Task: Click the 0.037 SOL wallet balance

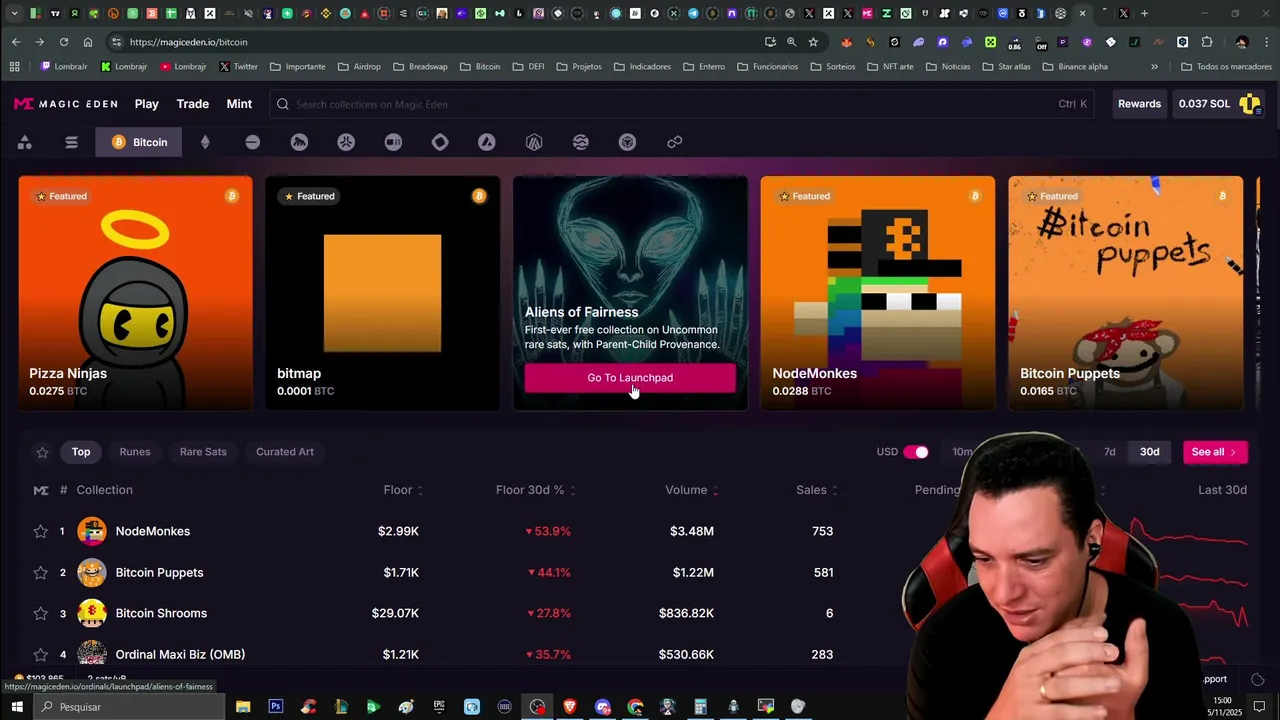Action: coord(1204,104)
